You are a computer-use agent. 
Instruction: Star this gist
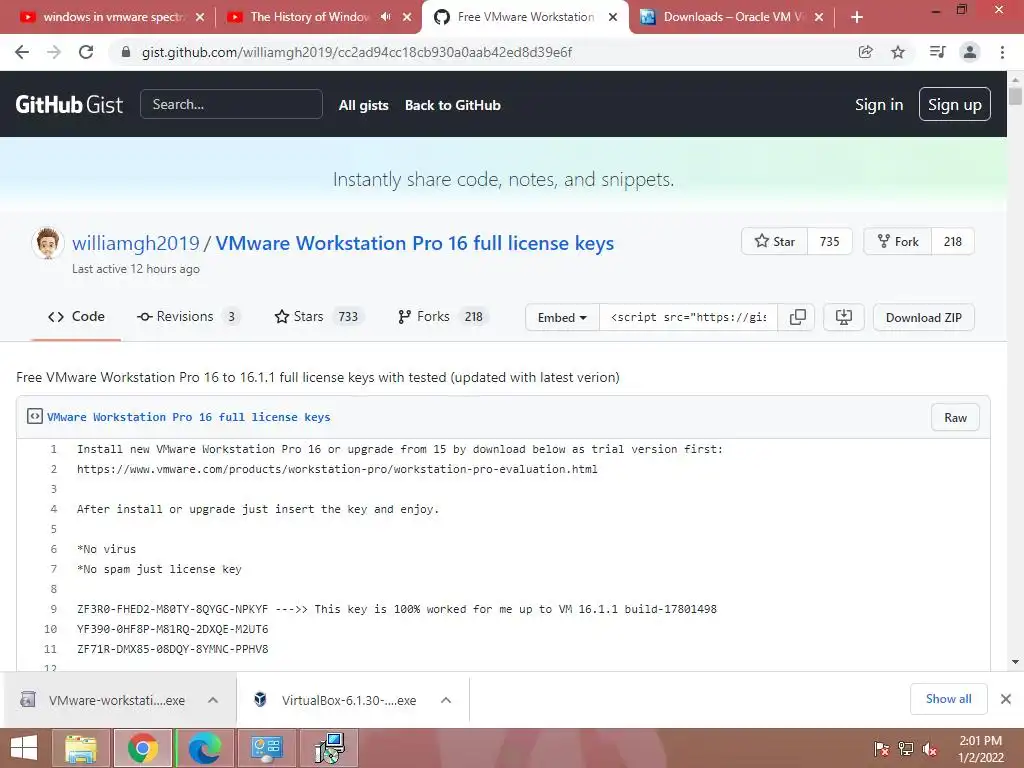(x=775, y=242)
